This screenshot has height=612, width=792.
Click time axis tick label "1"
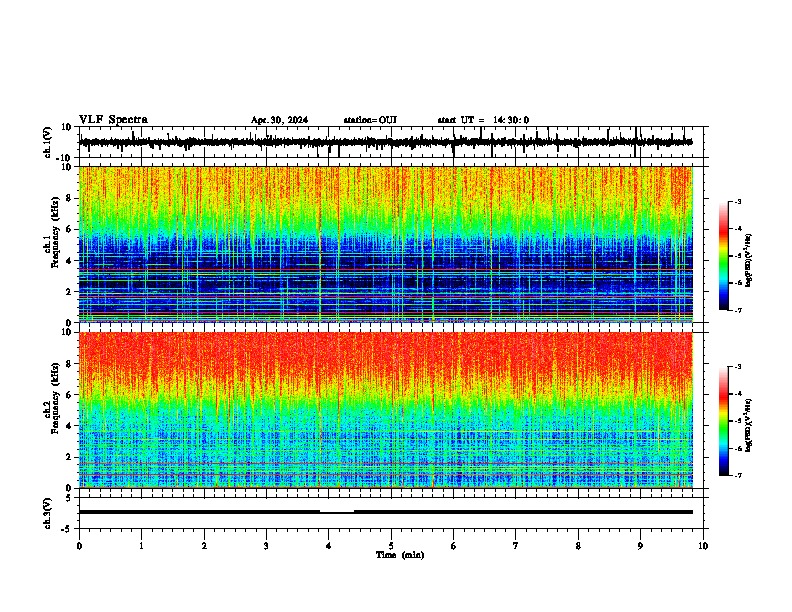coord(141,546)
